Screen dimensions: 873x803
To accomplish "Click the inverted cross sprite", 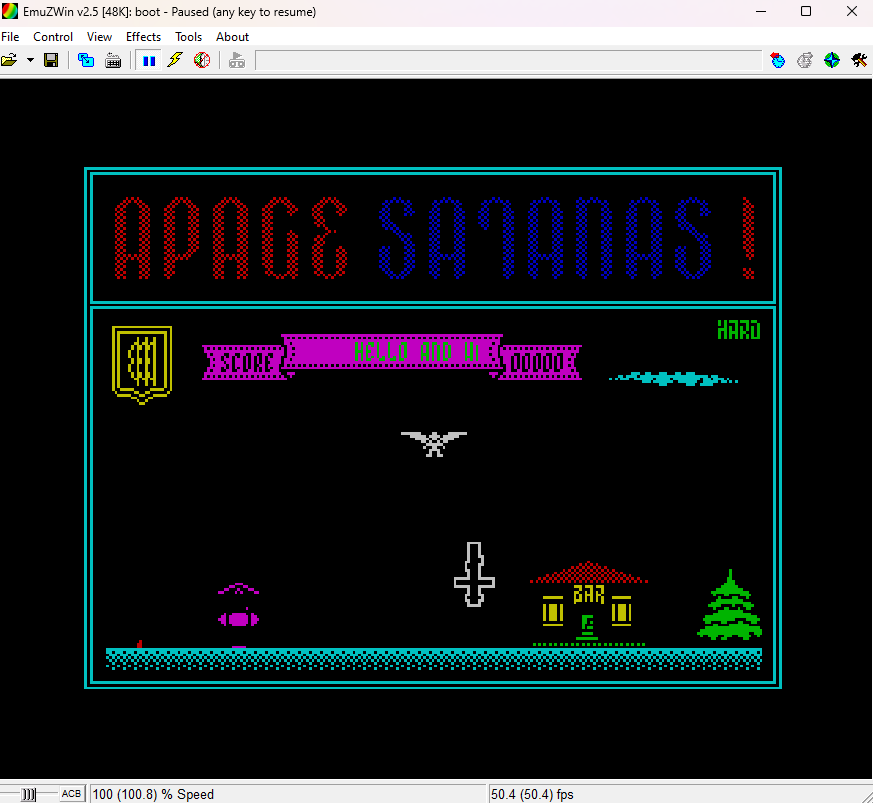I will tap(474, 574).
